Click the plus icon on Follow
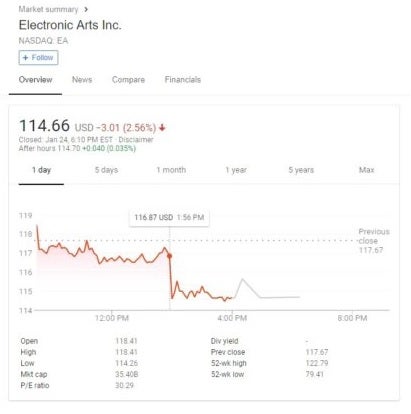Image resolution: width=411 pixels, height=414 pixels. [x=25, y=58]
